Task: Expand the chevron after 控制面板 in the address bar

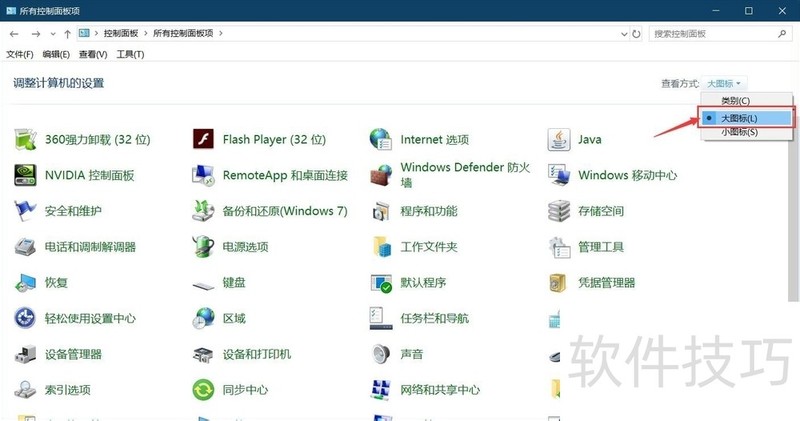Action: click(x=146, y=33)
